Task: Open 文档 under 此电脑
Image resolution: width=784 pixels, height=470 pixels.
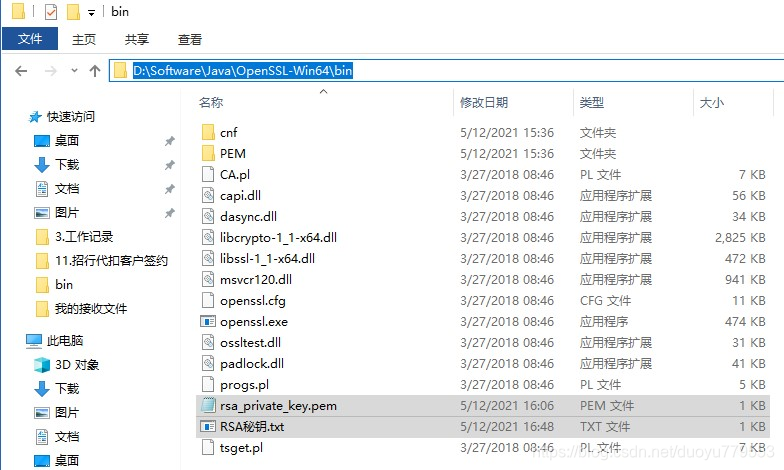Action: (56, 436)
